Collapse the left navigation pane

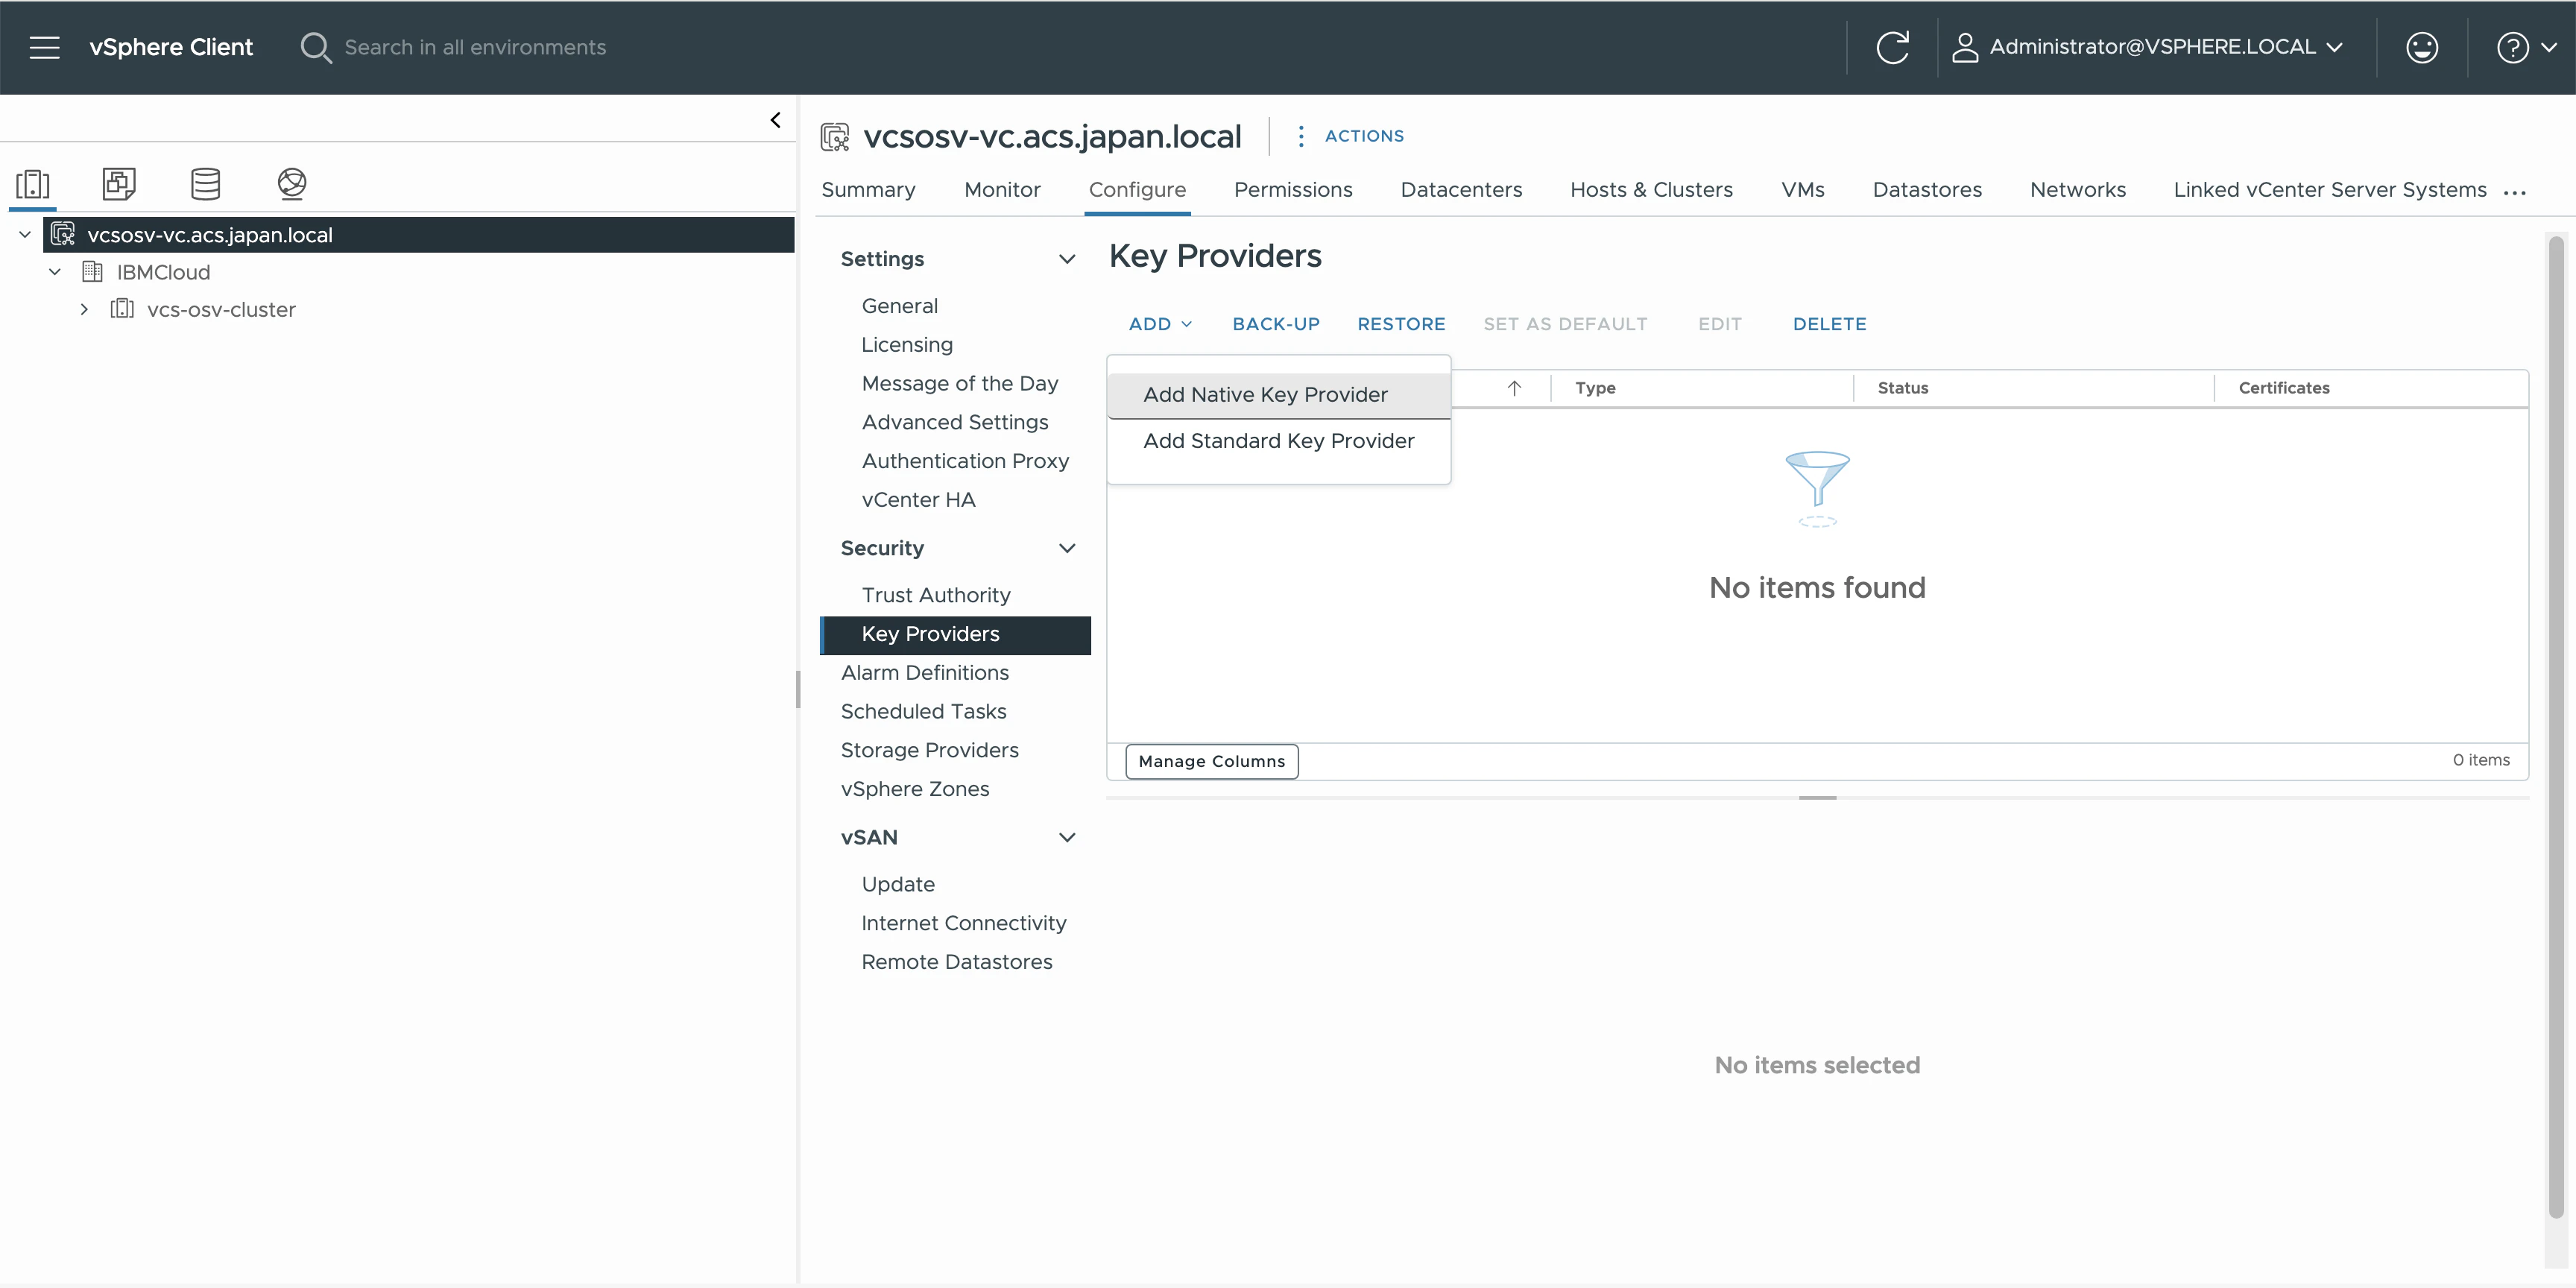775,120
